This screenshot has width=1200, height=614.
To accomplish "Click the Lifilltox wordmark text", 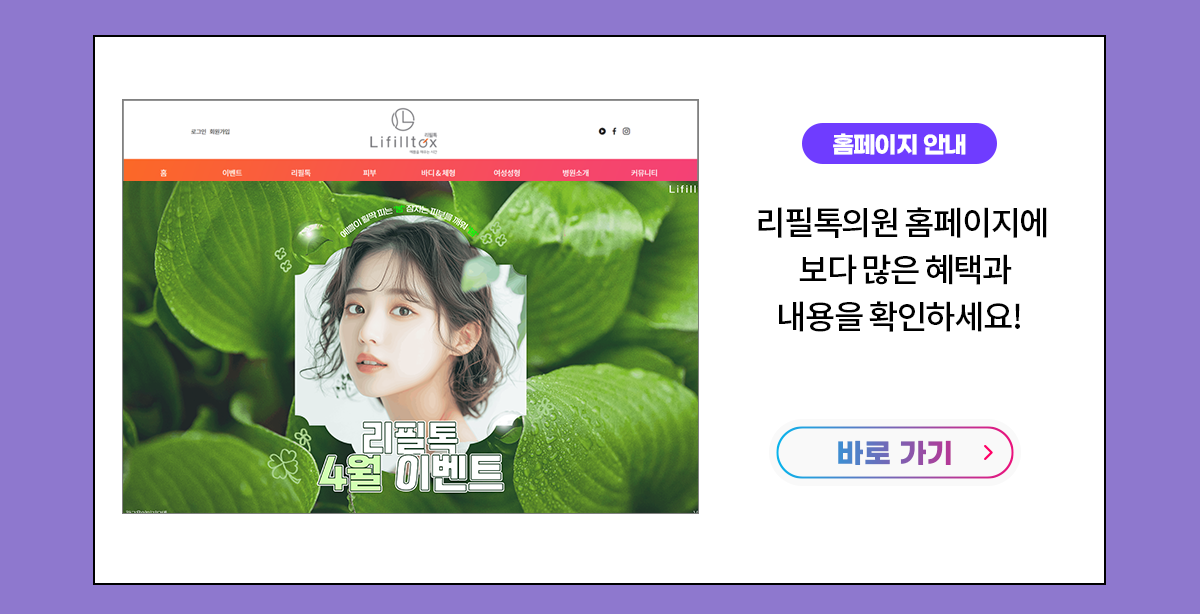I will (x=403, y=143).
